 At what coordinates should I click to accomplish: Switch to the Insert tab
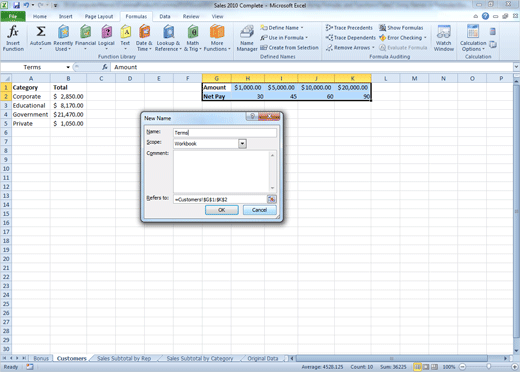pos(66,16)
